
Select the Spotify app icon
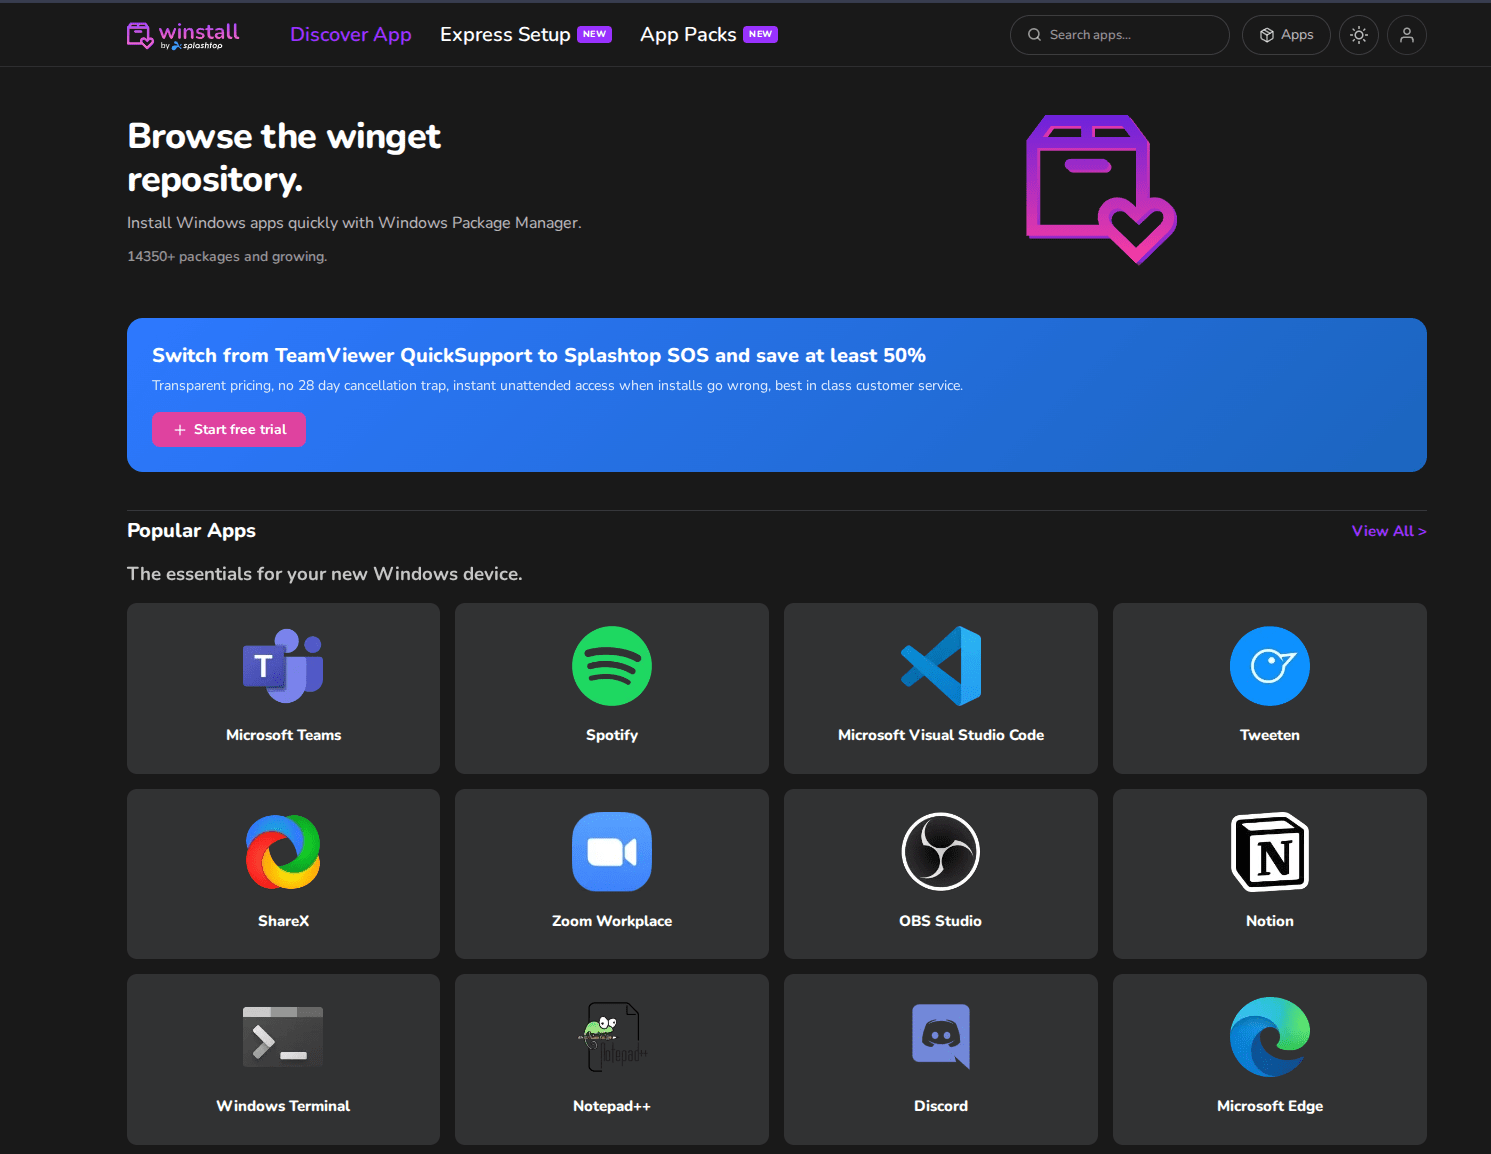click(x=612, y=666)
